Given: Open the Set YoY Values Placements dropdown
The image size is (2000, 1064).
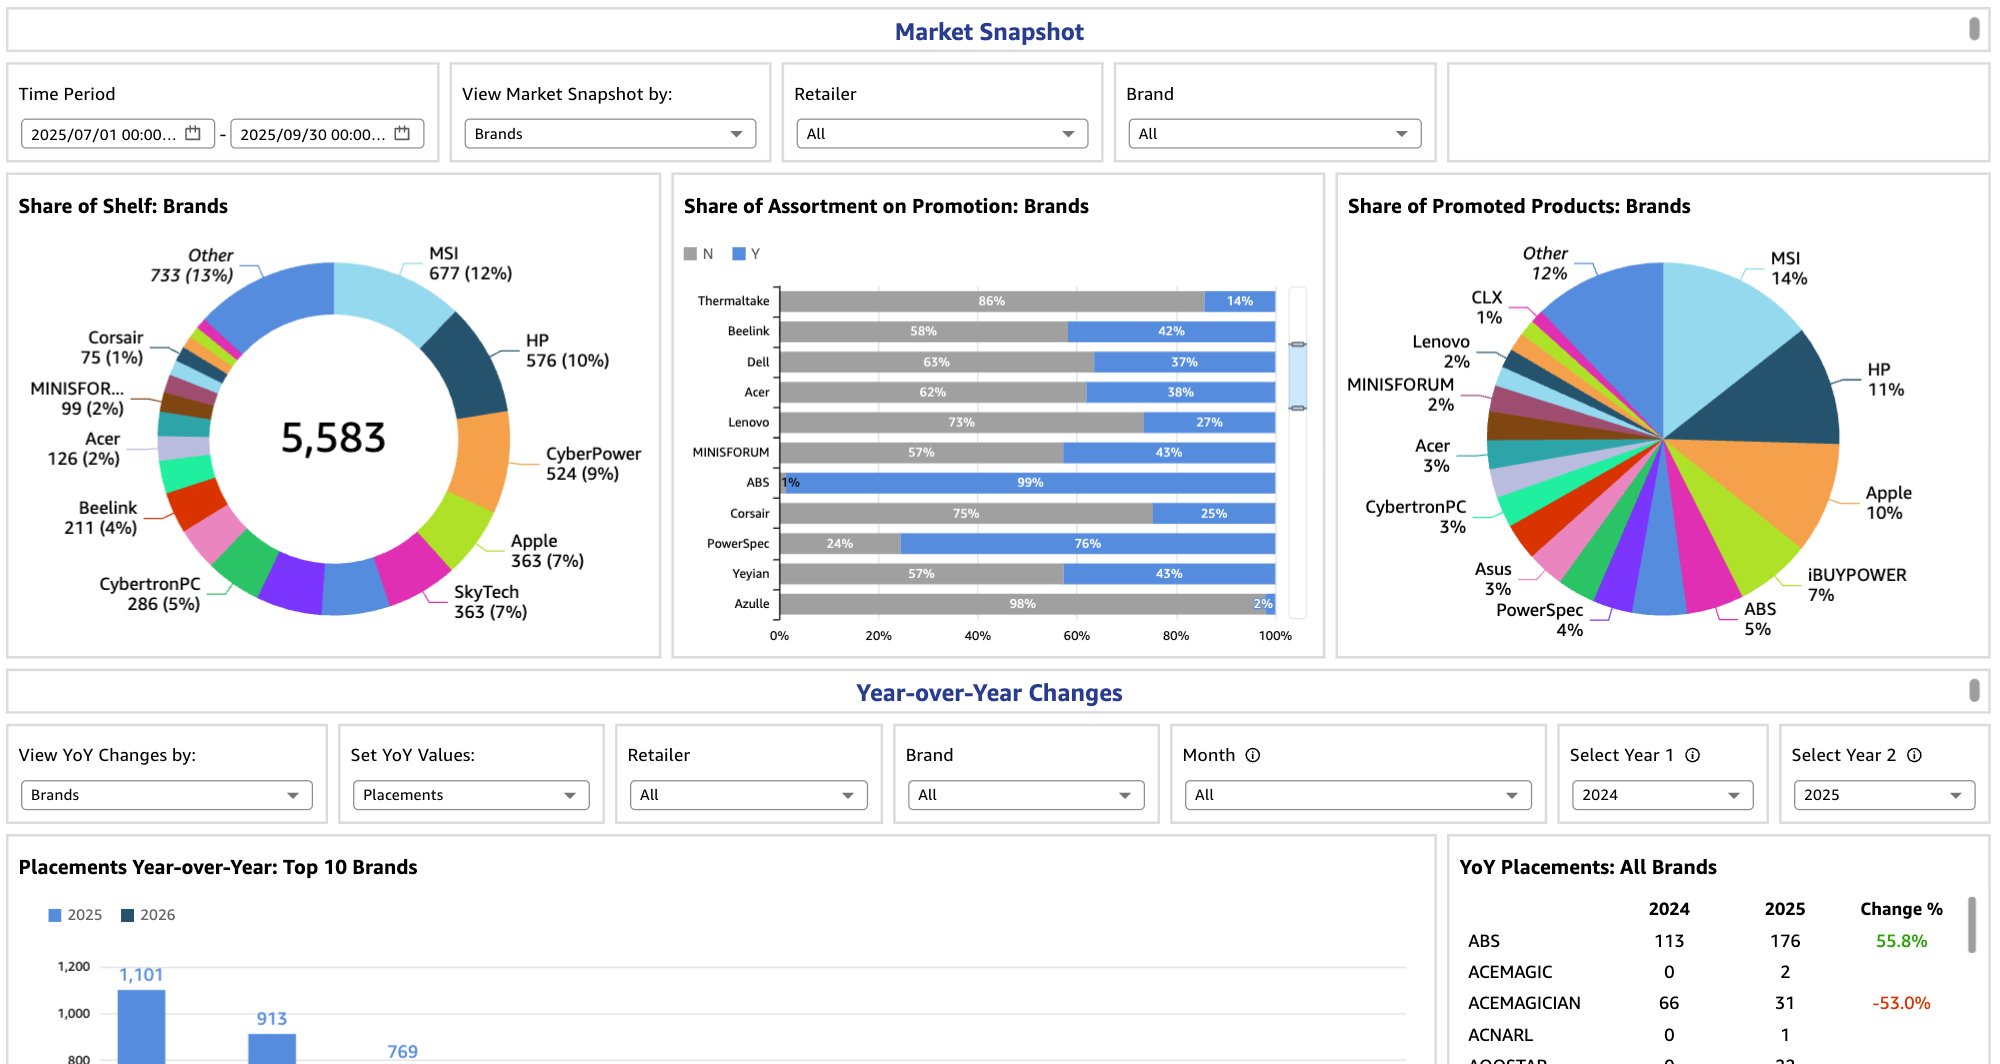Looking at the screenshot, I should coord(470,795).
